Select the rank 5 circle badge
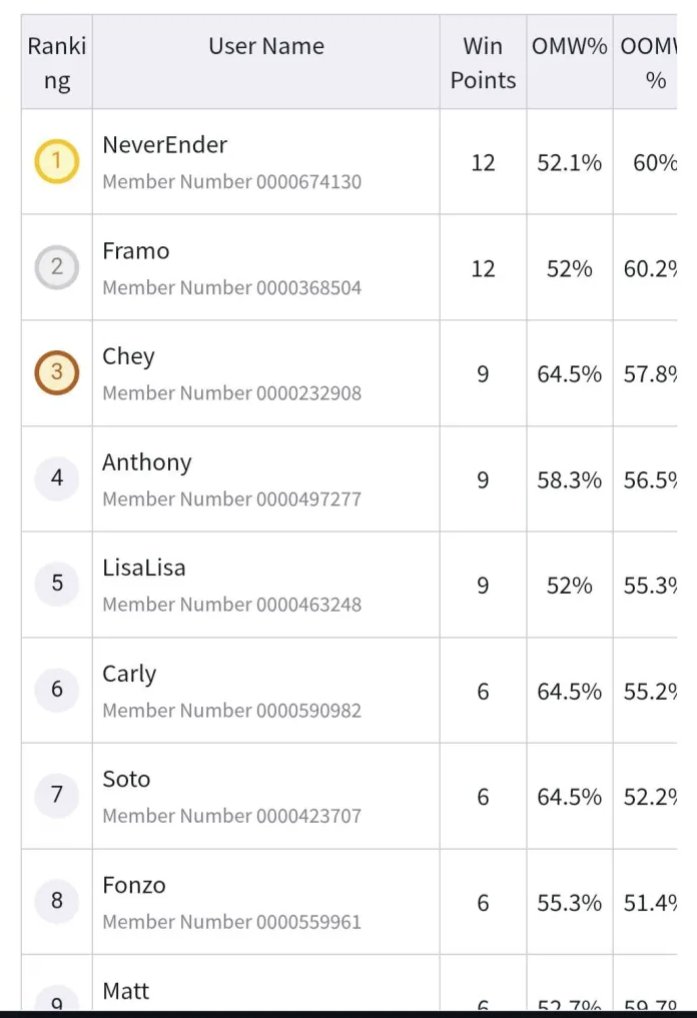Viewport: 697px width, 1018px height. tap(57, 584)
